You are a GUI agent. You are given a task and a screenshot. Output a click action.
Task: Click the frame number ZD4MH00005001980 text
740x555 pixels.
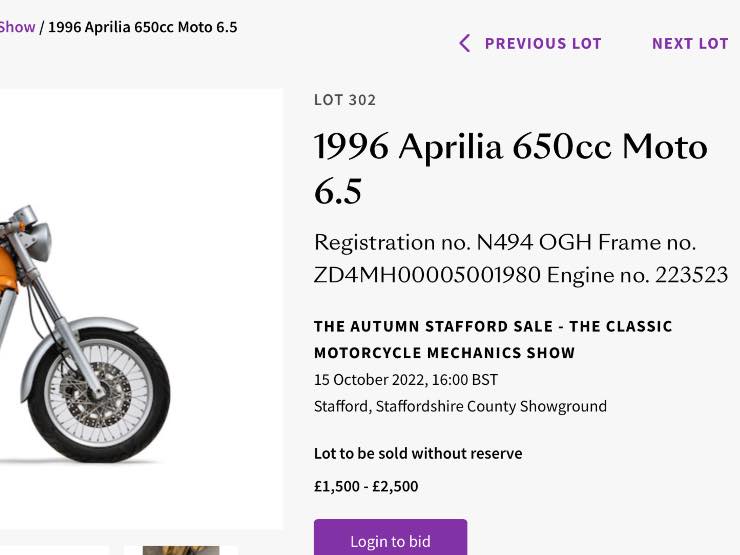(x=427, y=275)
